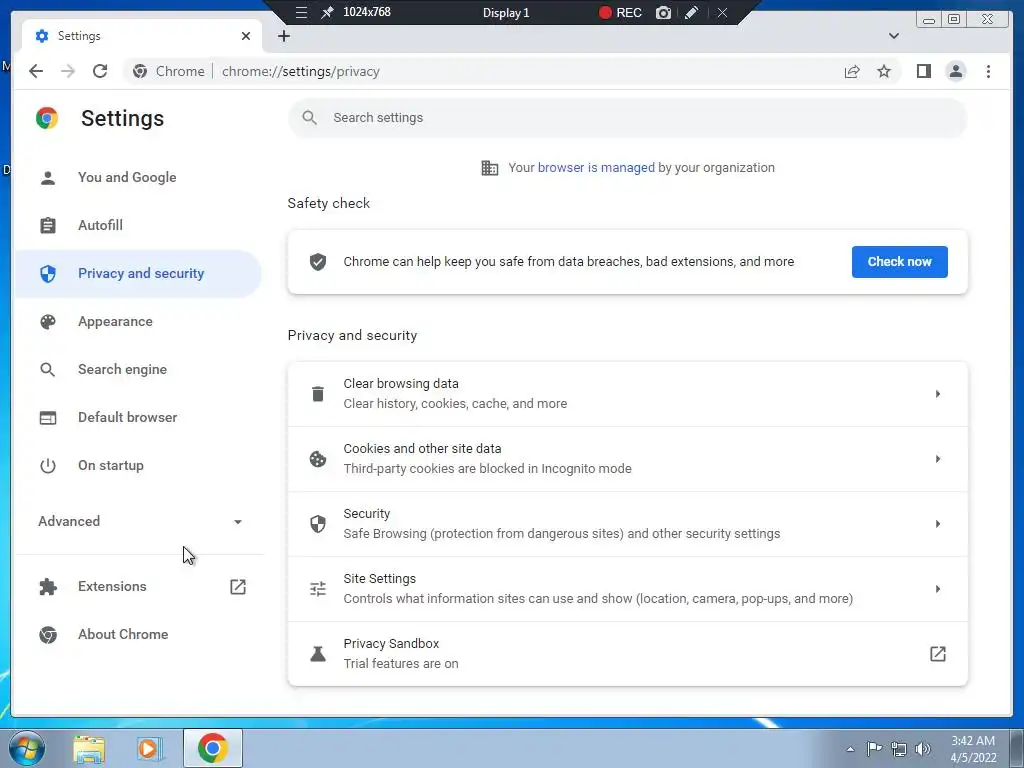Image resolution: width=1024 pixels, height=768 pixels.
Task: Click the Safety check shield icon
Action: pos(318,262)
